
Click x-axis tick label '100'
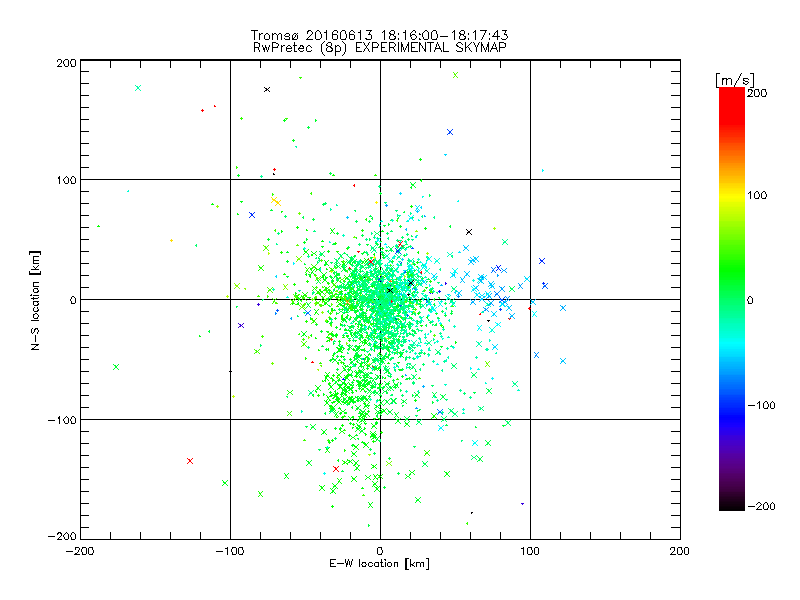pyautogui.click(x=530, y=551)
